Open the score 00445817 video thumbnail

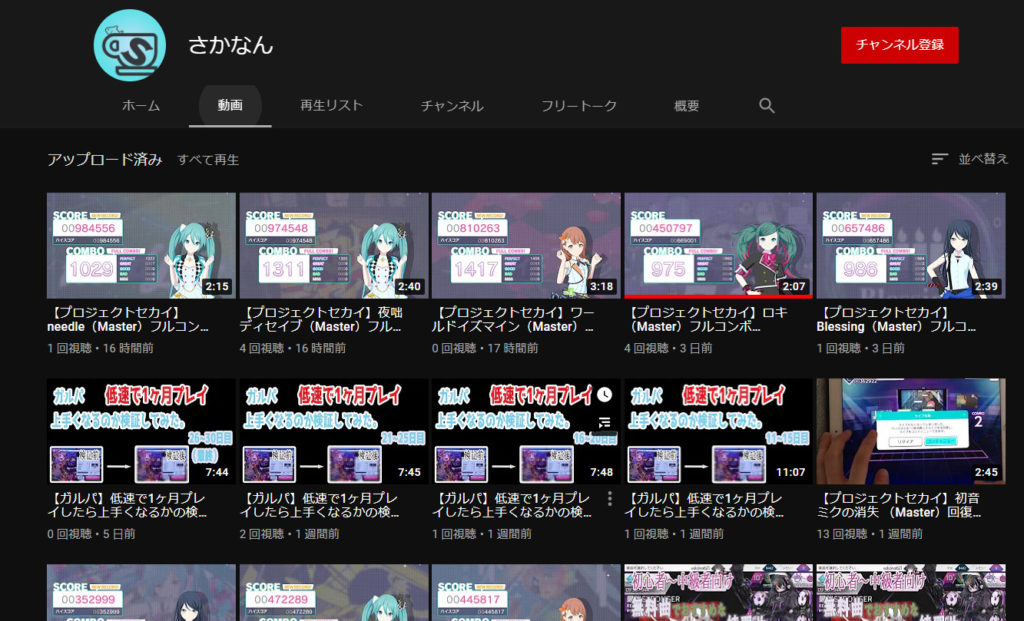(x=526, y=593)
